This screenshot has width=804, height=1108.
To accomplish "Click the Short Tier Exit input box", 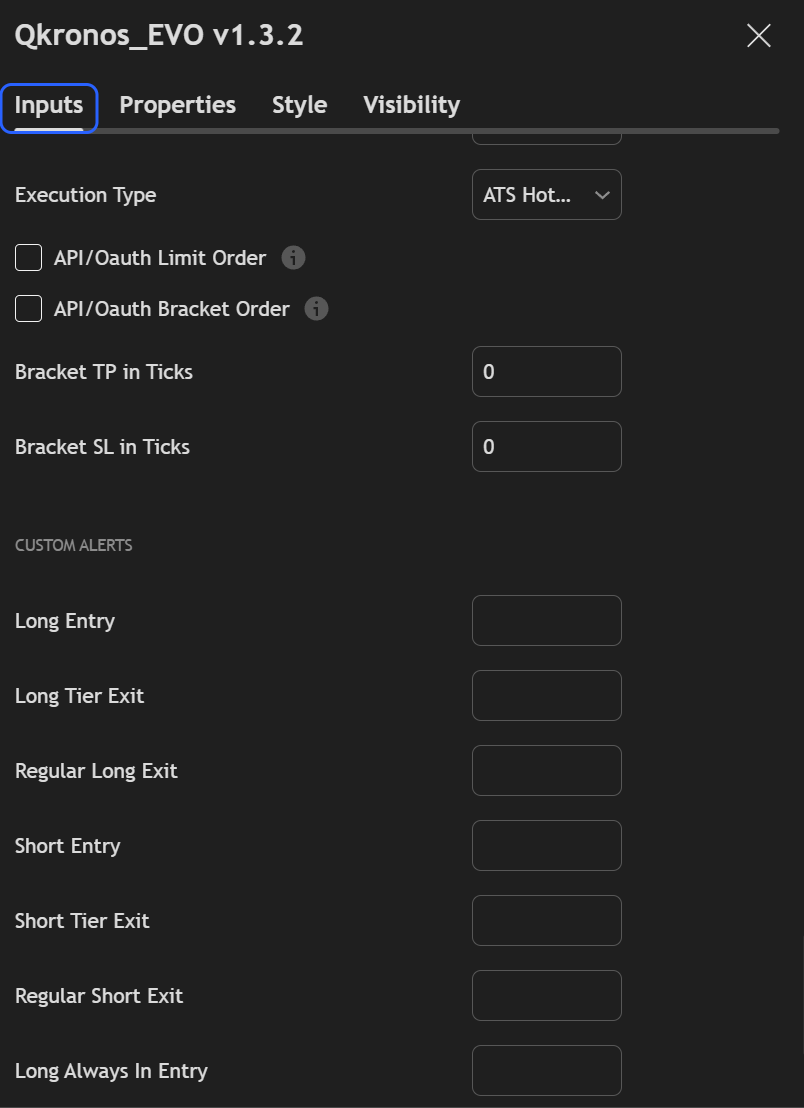I will pos(546,921).
